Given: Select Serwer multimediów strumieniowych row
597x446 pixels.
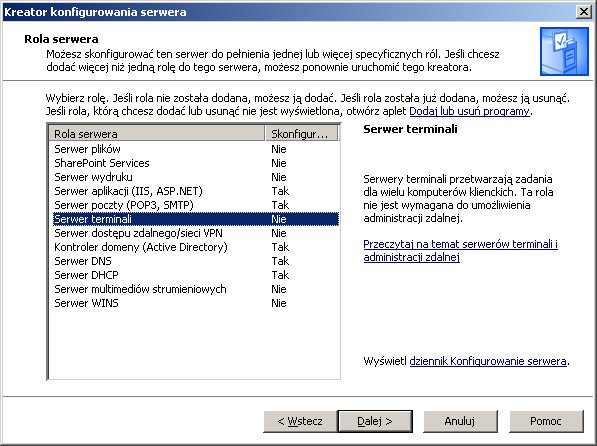Looking at the screenshot, I should point(196,289).
